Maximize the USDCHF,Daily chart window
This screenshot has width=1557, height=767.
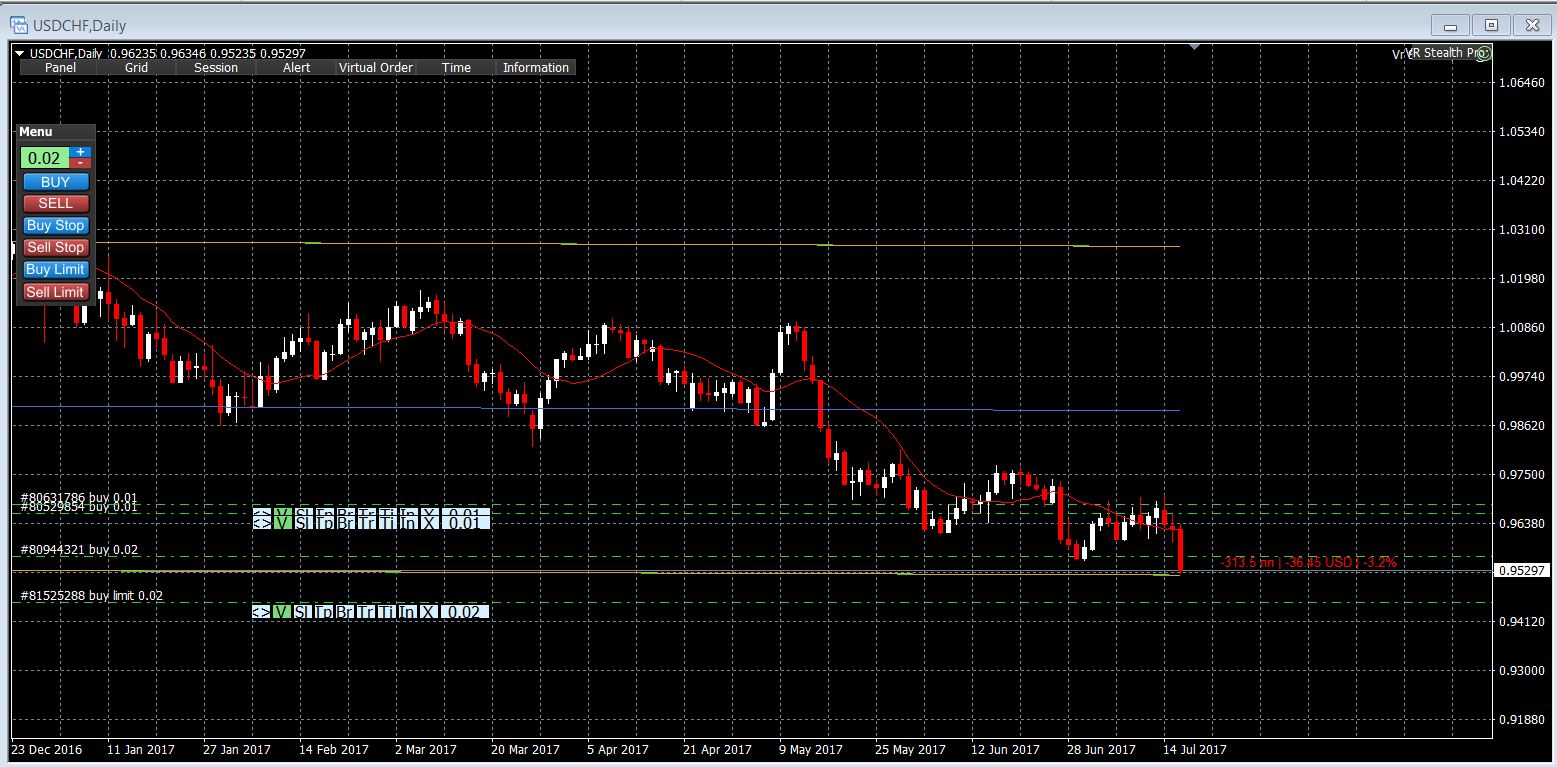tap(1491, 25)
